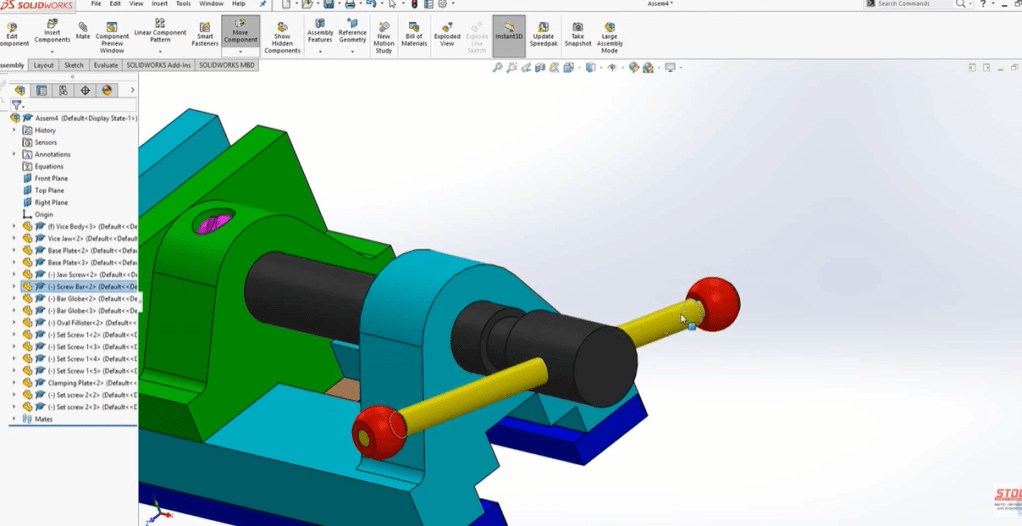Expand the Mates folder in tree
The image size is (1022, 526).
[x=14, y=419]
